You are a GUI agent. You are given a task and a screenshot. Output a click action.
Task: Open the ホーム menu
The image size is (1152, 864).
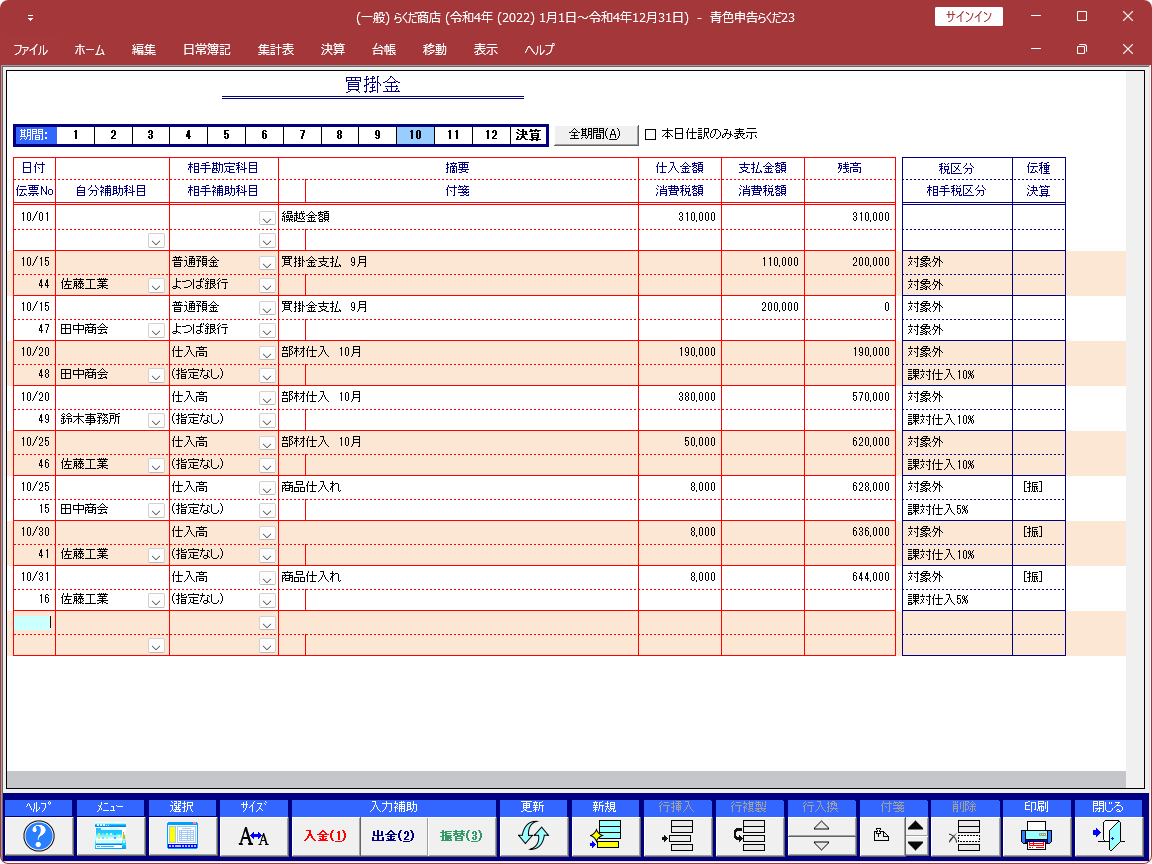click(90, 50)
